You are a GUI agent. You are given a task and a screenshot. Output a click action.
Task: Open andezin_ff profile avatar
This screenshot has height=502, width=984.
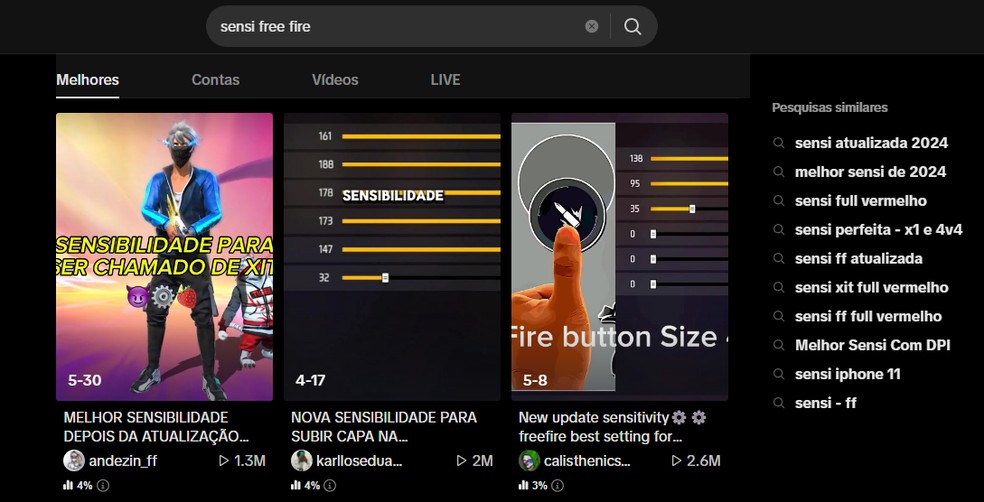tap(74, 461)
